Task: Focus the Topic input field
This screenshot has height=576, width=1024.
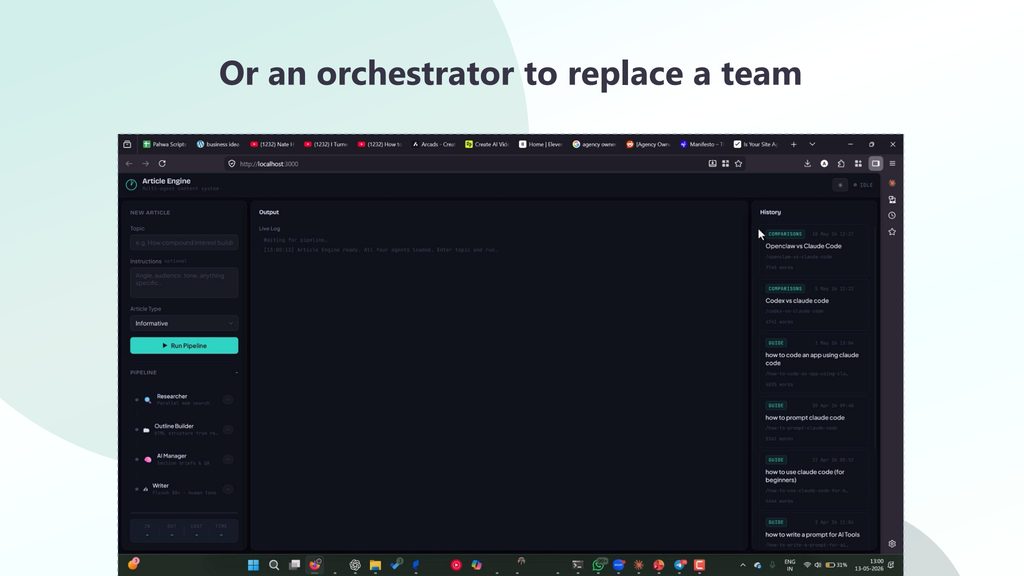Action: coord(184,242)
